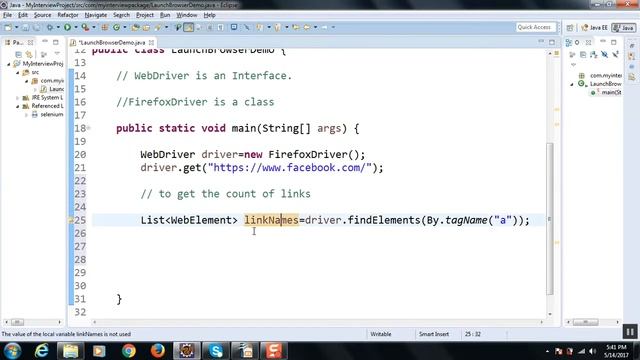Toggle Show Whitespace Characters toolbar icon
Viewport: 640px width, 360px height.
click(220, 27)
